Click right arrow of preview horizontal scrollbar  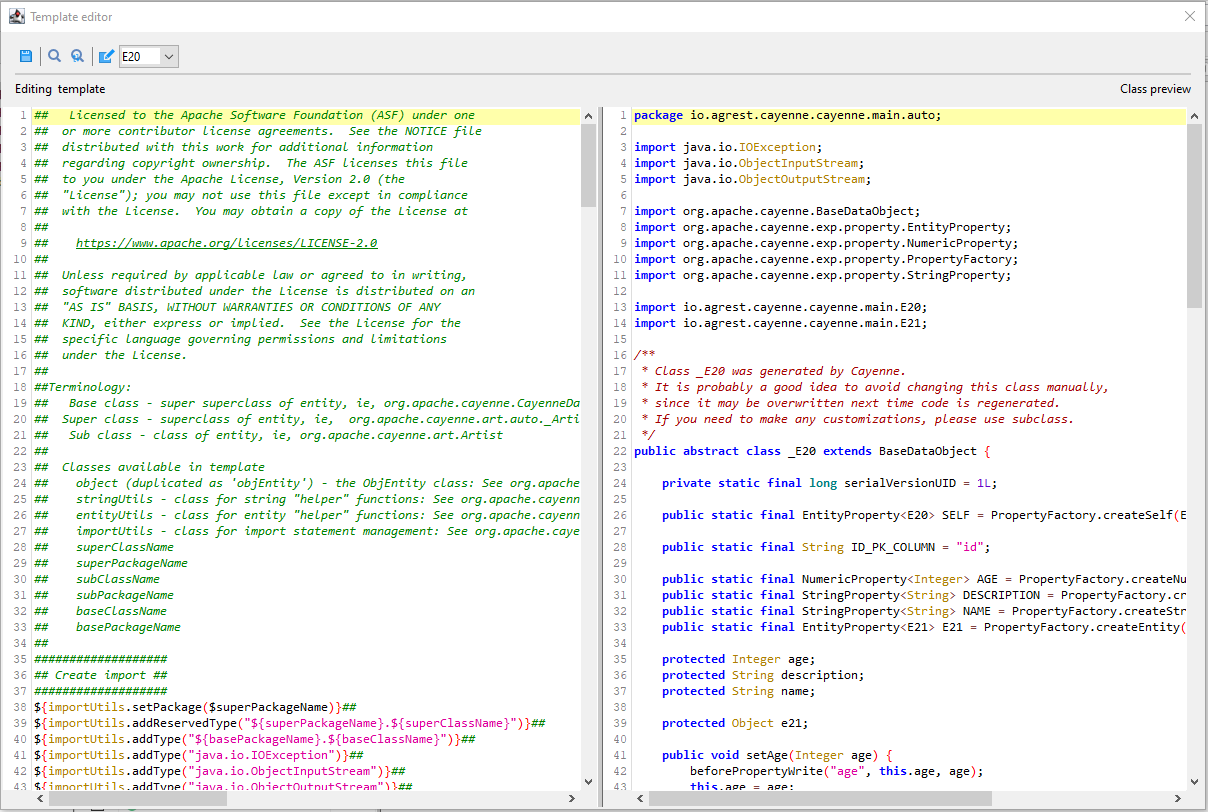pyautogui.click(x=1178, y=798)
